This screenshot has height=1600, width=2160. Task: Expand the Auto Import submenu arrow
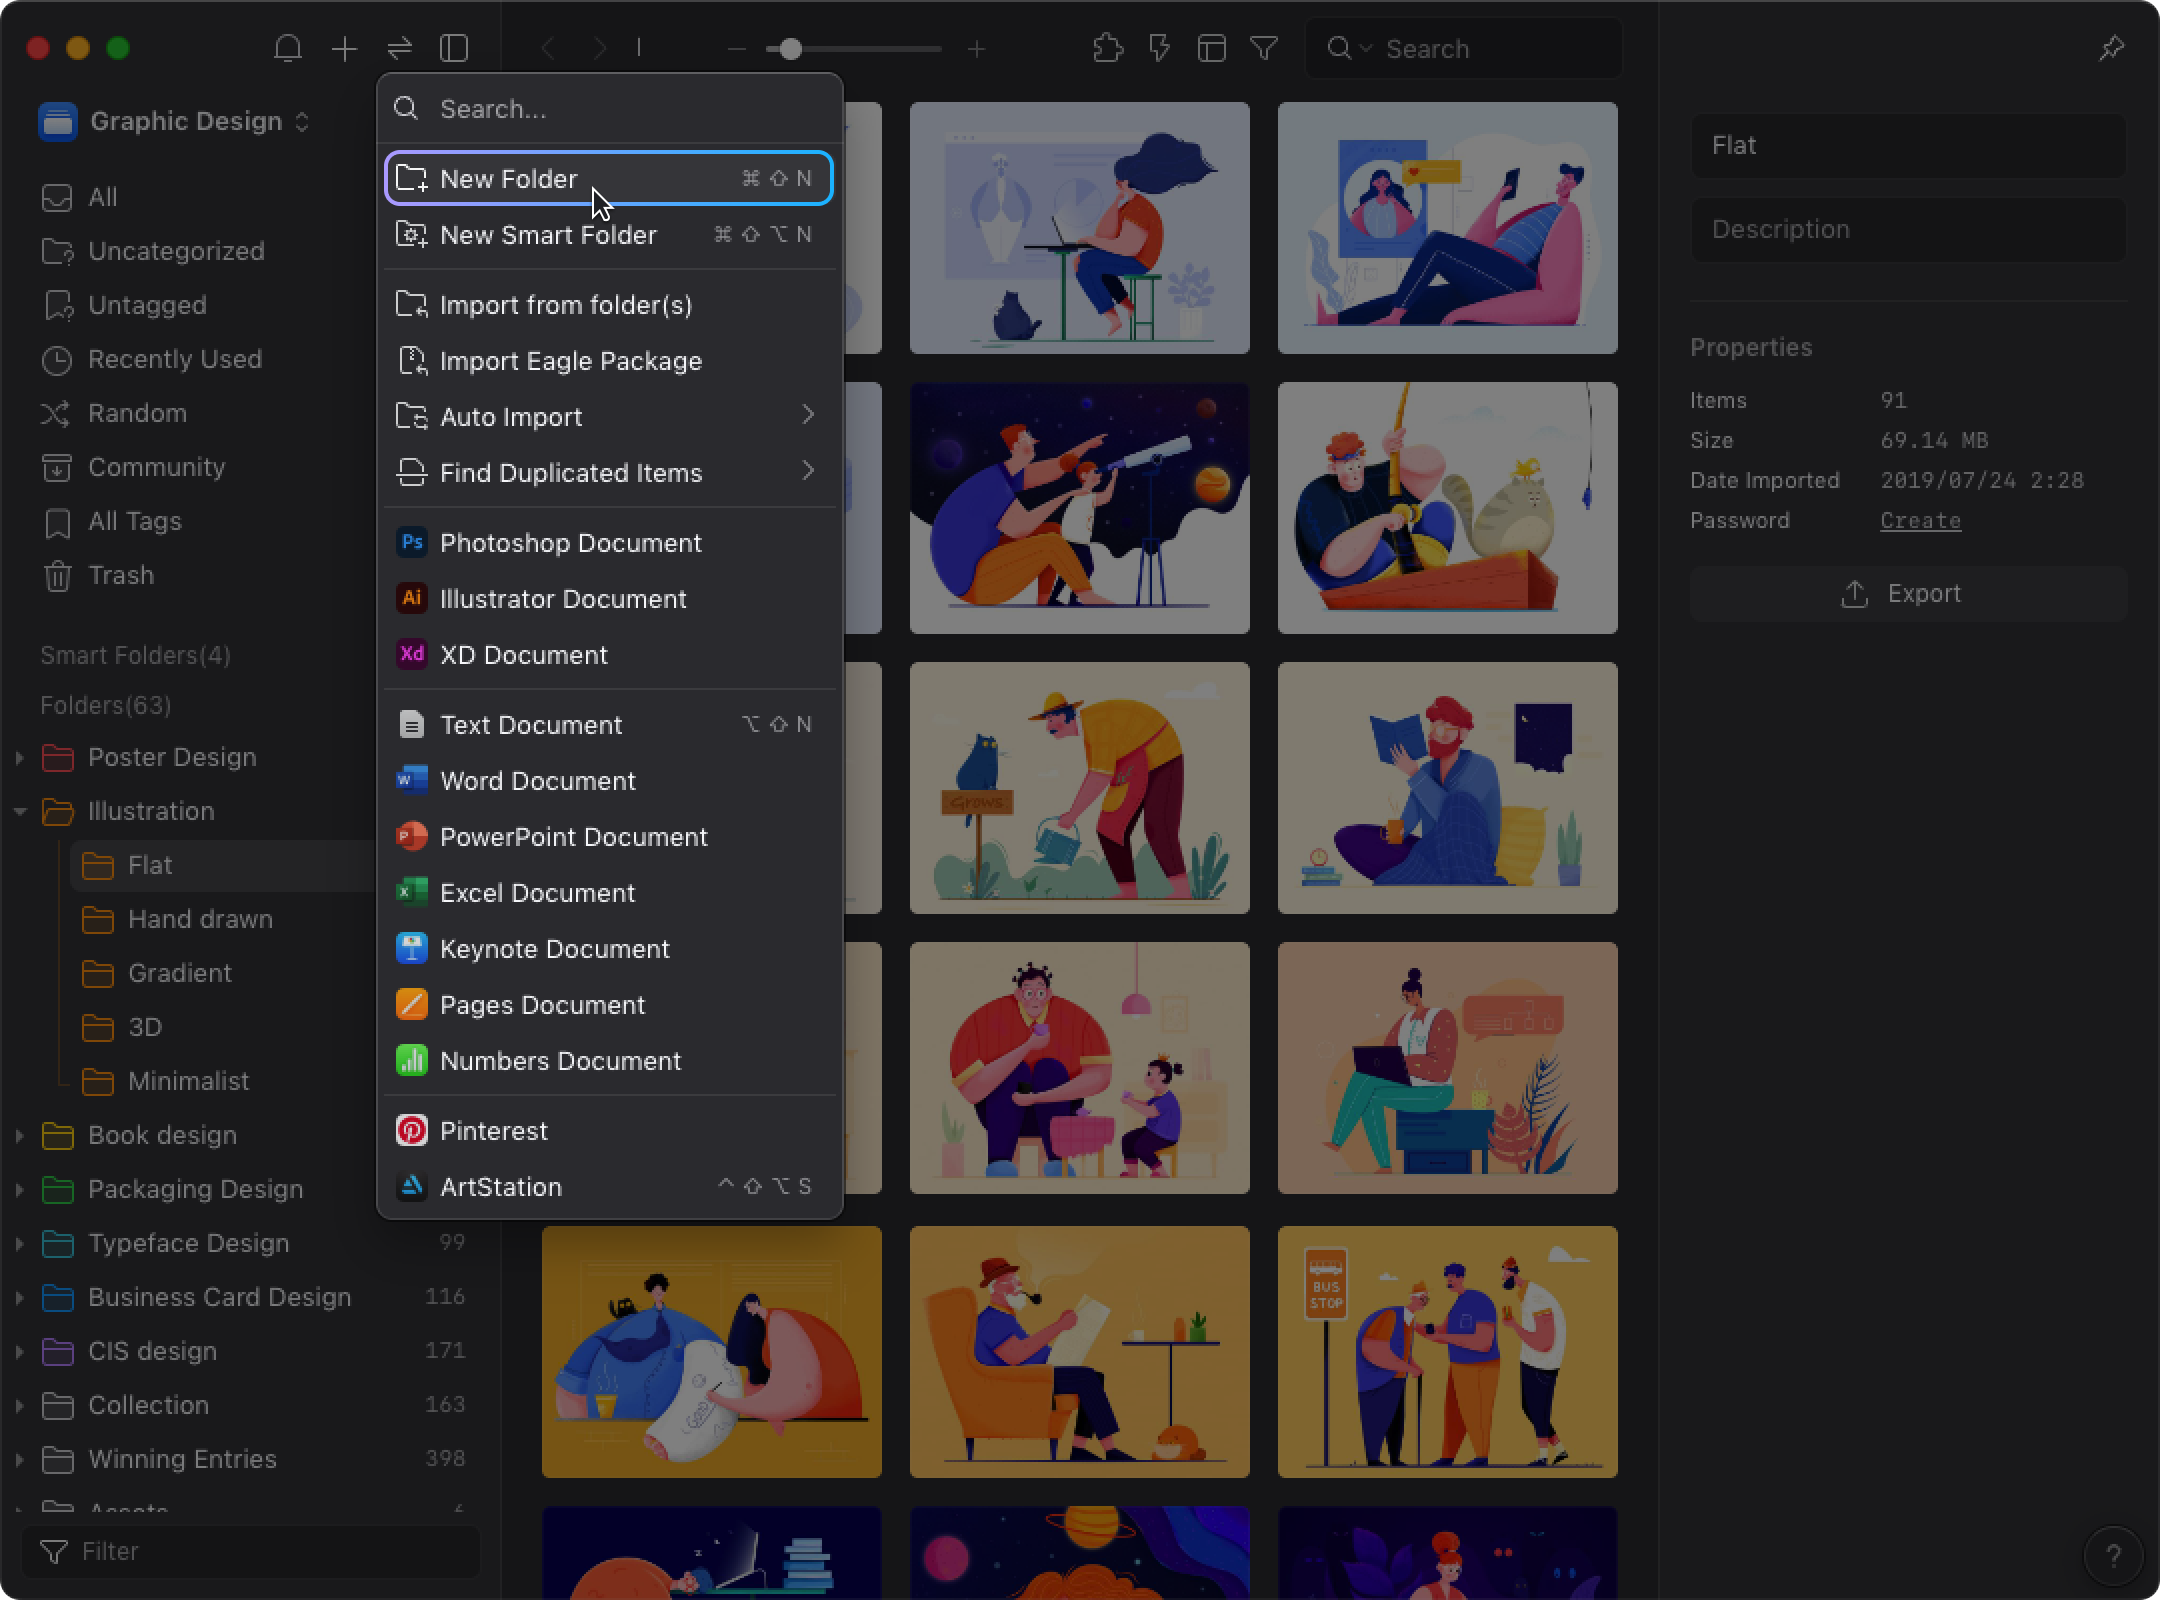809,415
